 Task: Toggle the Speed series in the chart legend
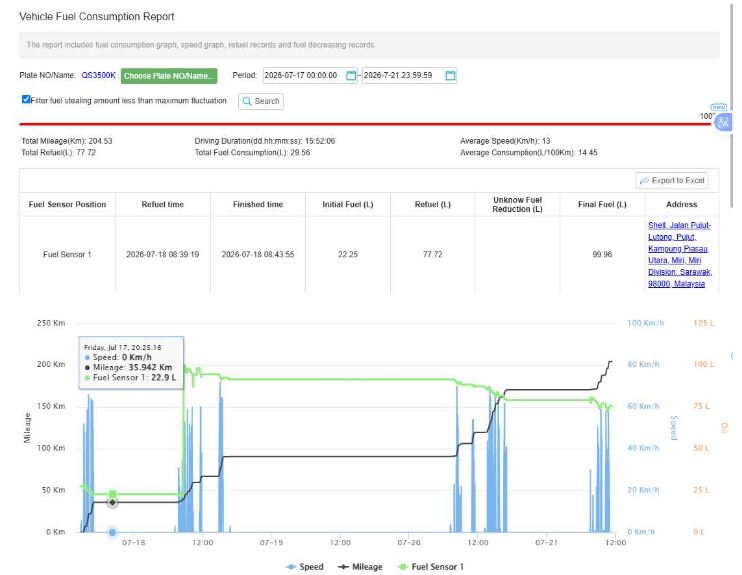305,567
